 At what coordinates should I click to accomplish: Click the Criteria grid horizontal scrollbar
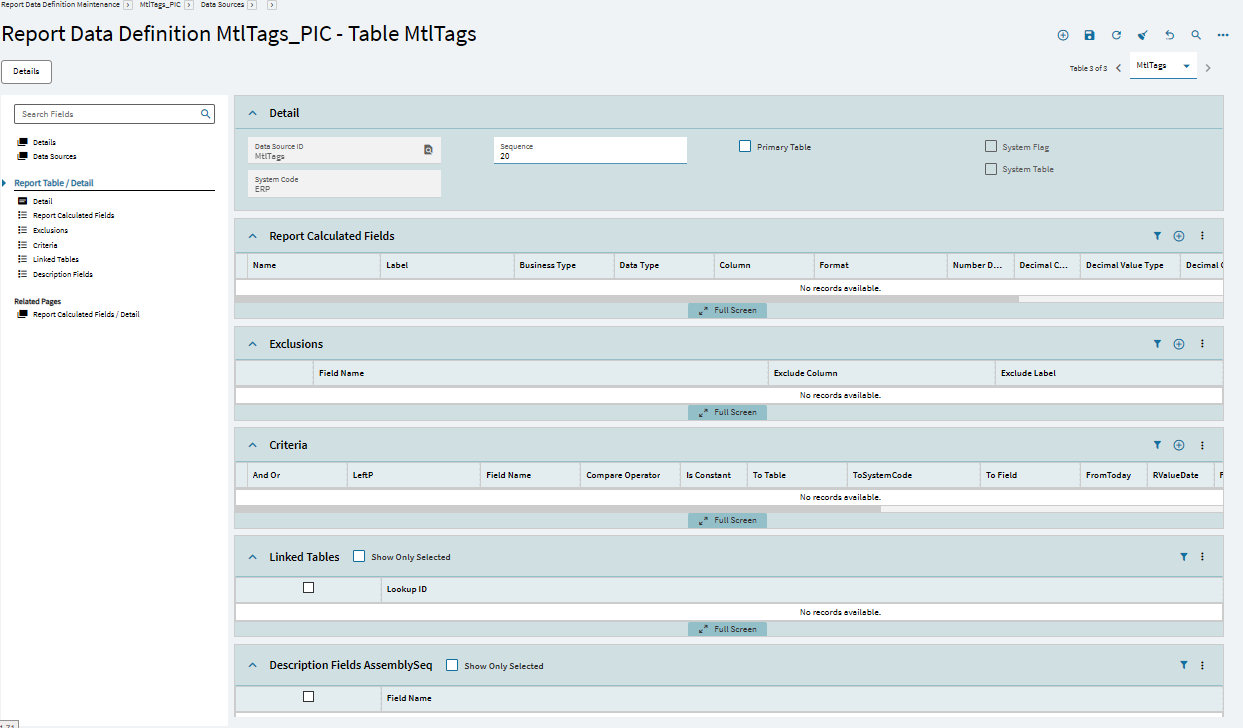558,508
